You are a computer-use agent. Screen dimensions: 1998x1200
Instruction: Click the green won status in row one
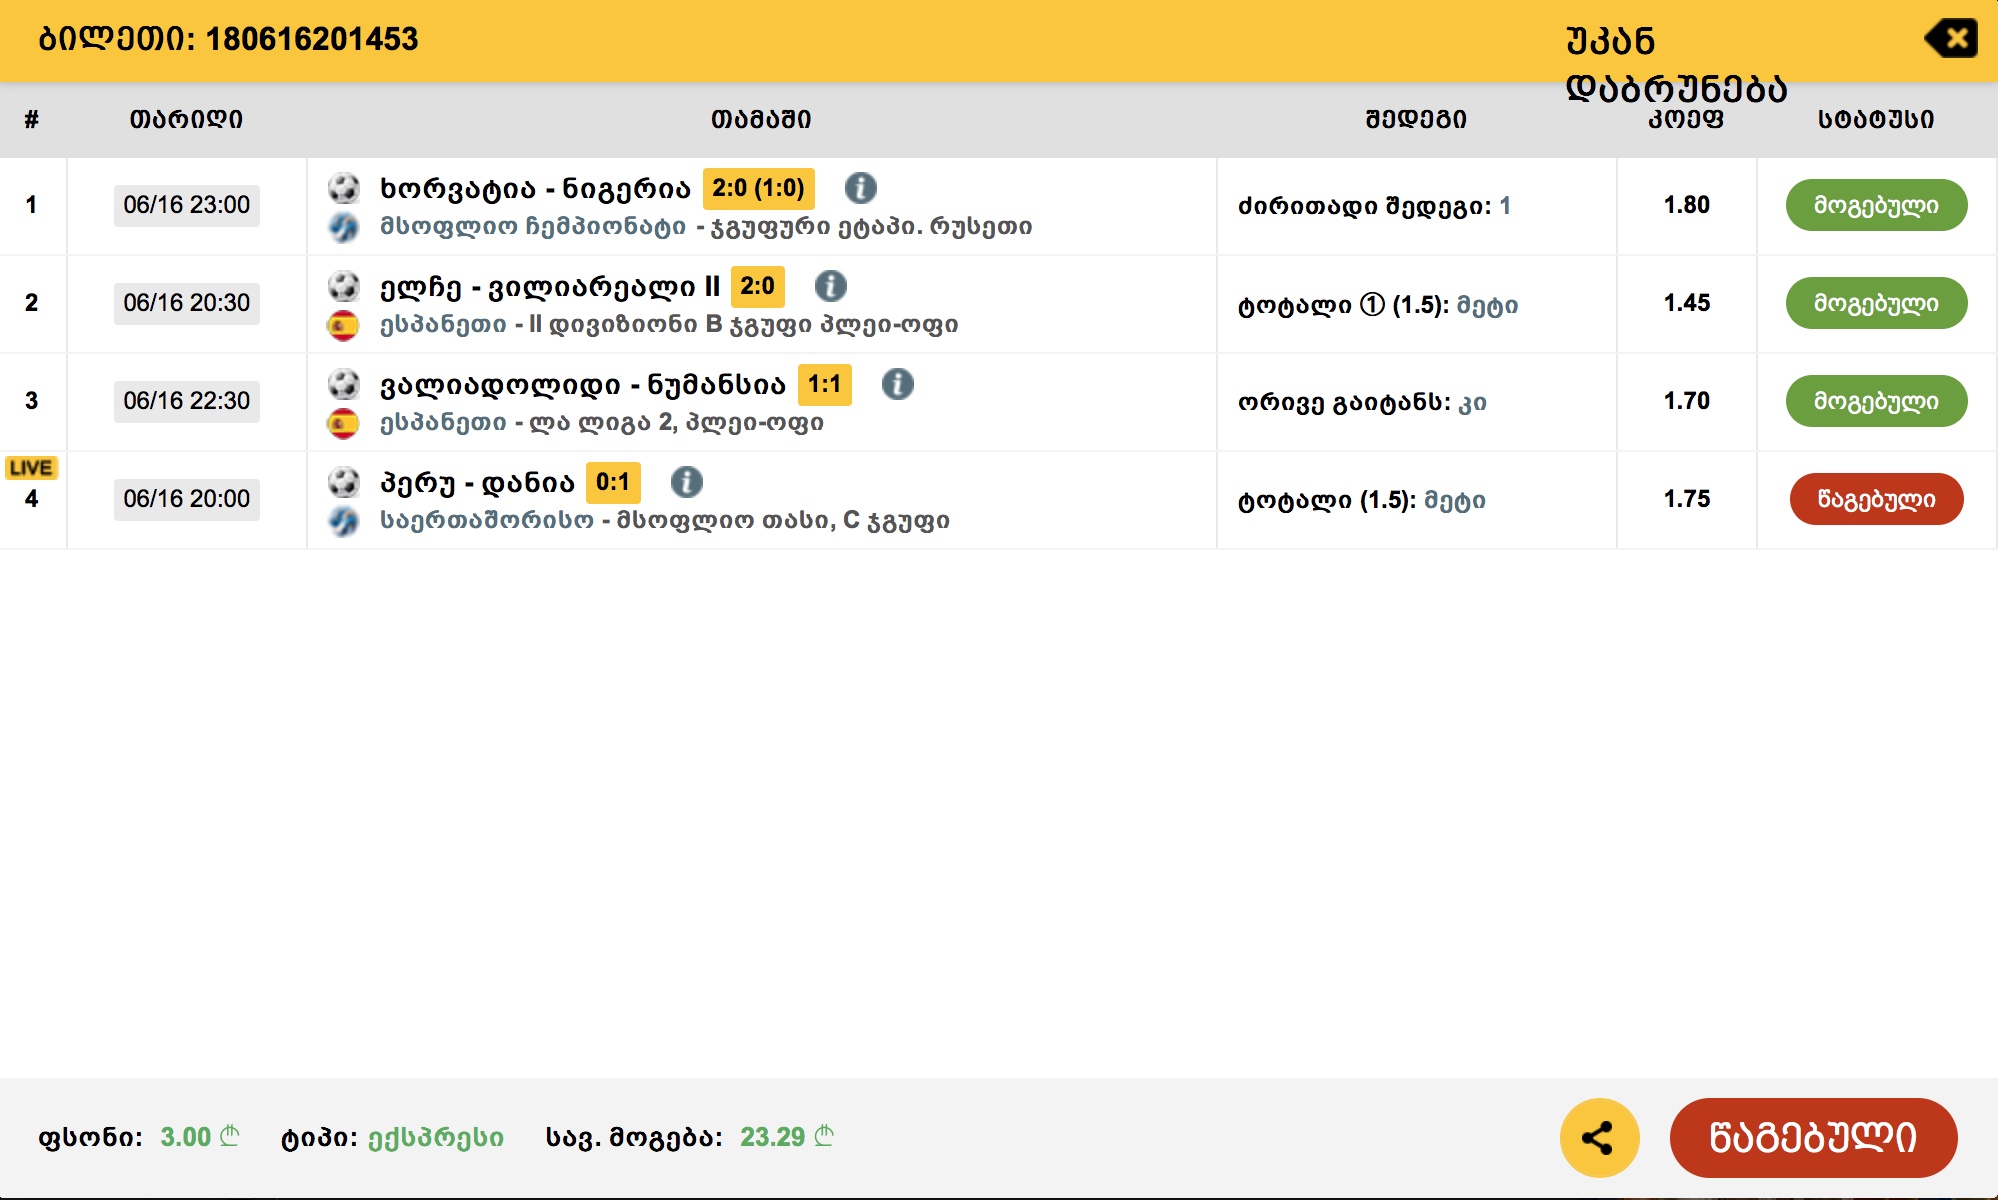[1876, 205]
